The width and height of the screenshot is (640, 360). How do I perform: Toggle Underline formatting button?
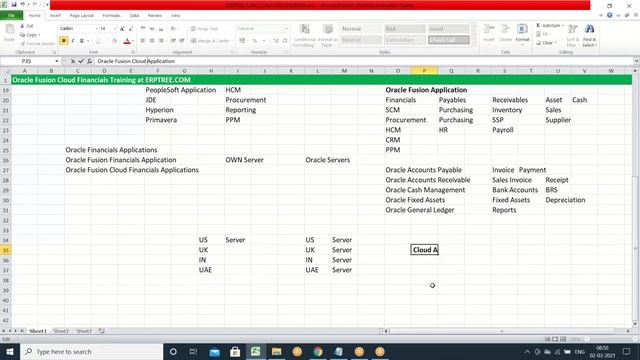click(82, 41)
